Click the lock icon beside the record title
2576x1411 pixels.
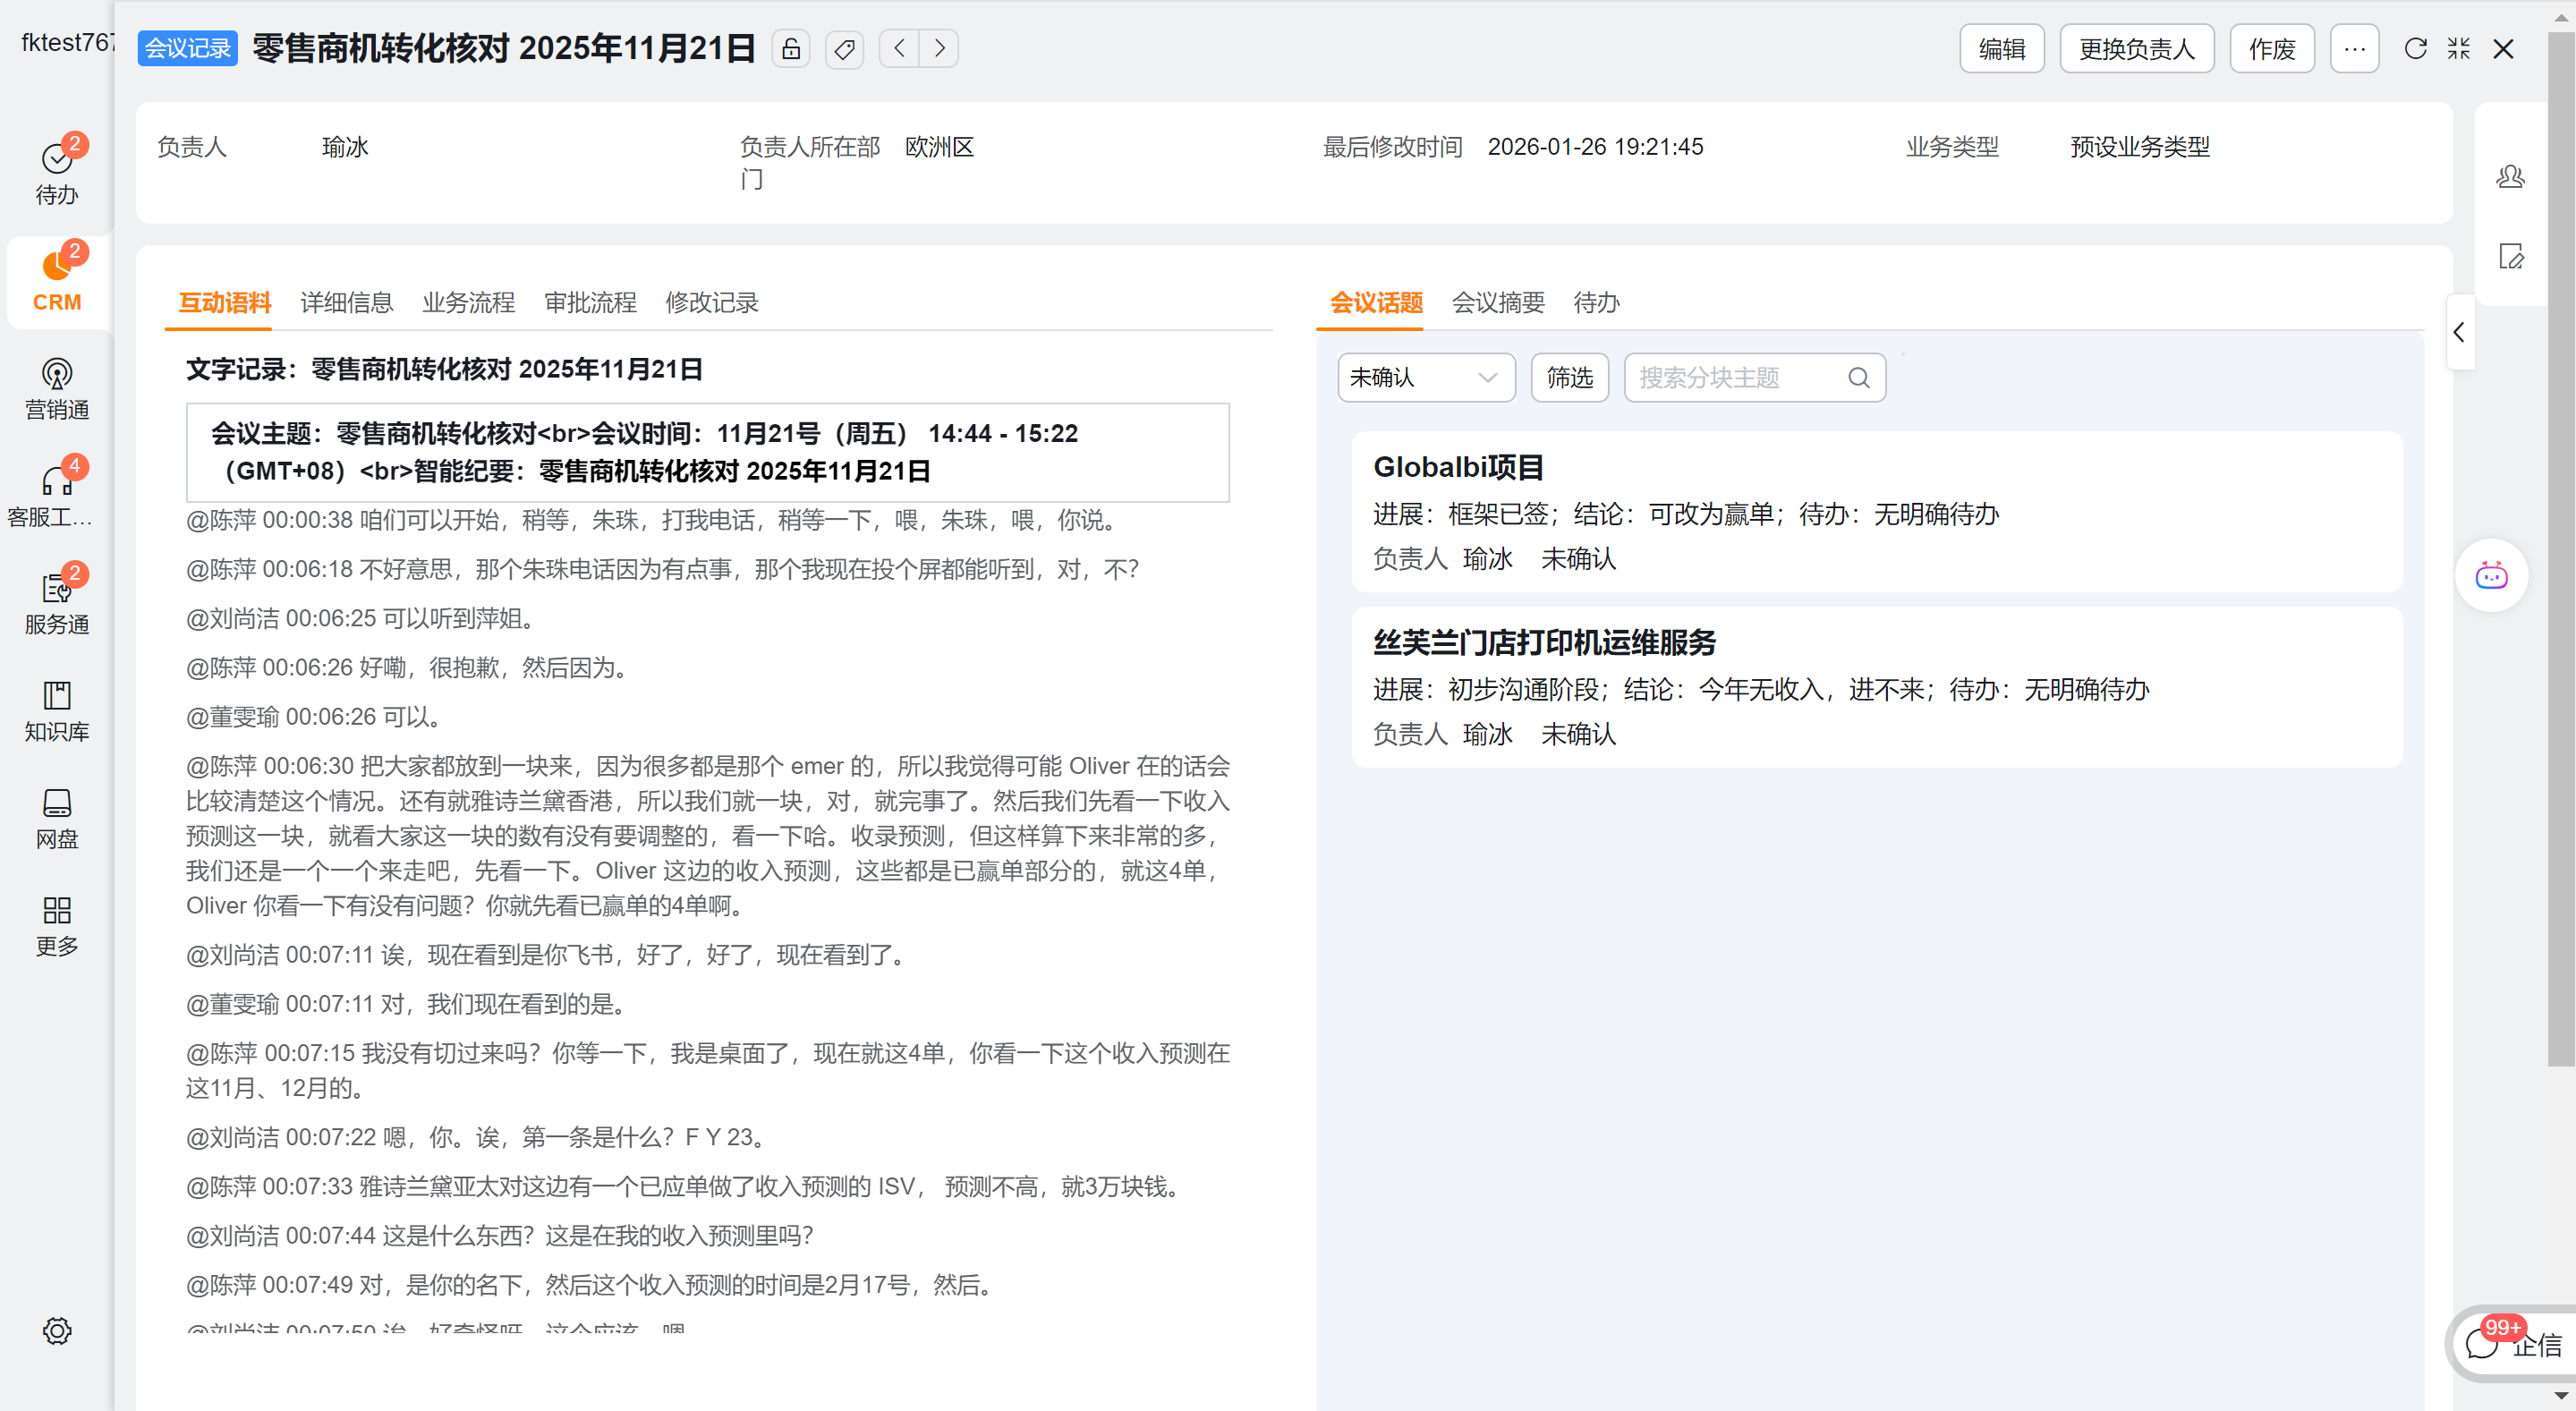tap(790, 48)
